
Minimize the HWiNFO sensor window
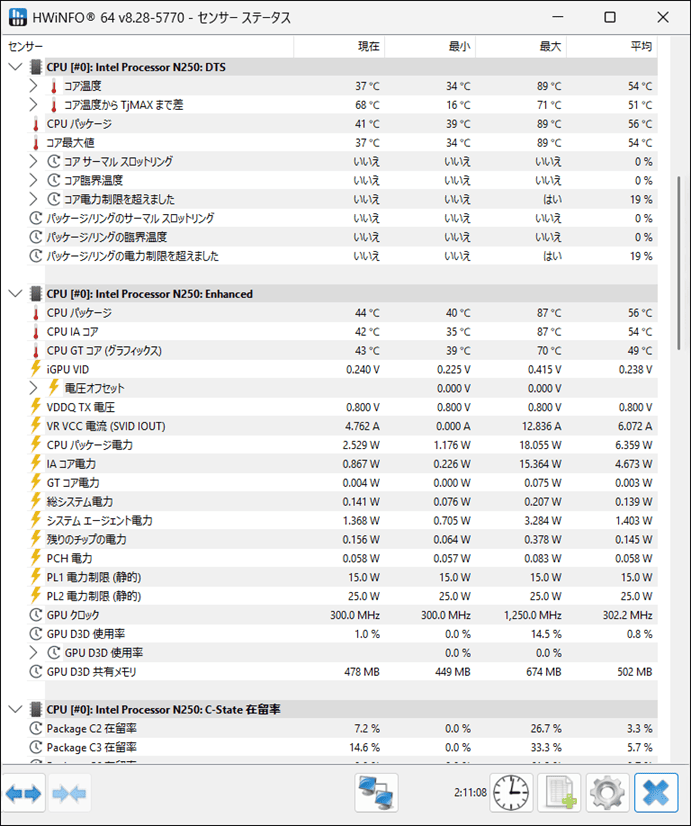point(558,17)
